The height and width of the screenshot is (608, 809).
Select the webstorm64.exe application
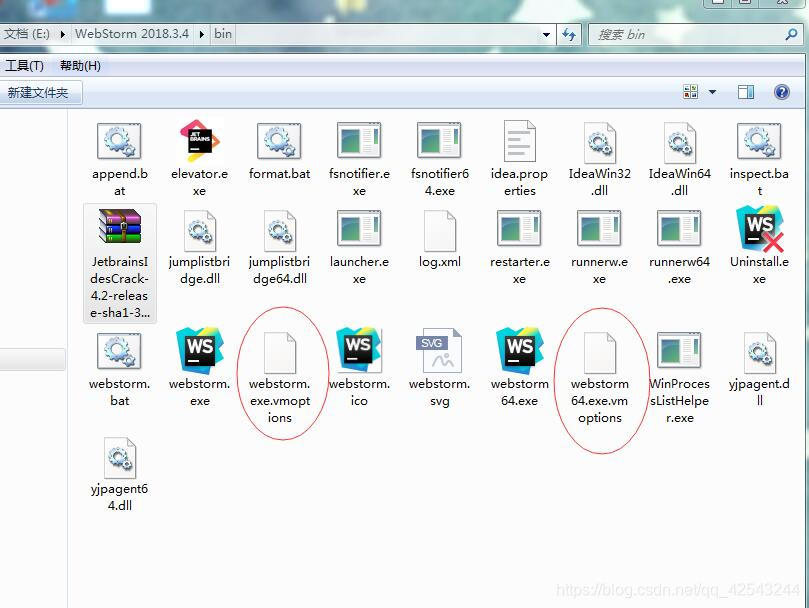pos(520,367)
